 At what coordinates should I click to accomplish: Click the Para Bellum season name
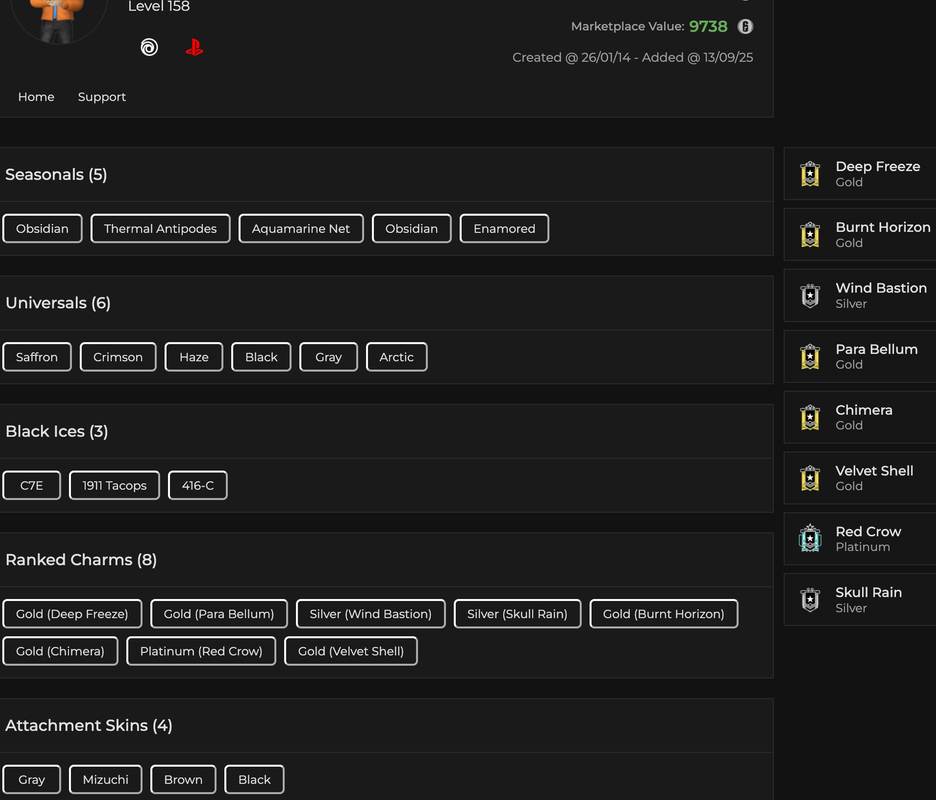(x=876, y=349)
